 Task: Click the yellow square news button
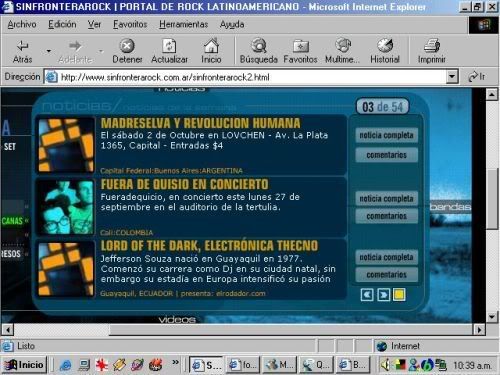click(399, 295)
